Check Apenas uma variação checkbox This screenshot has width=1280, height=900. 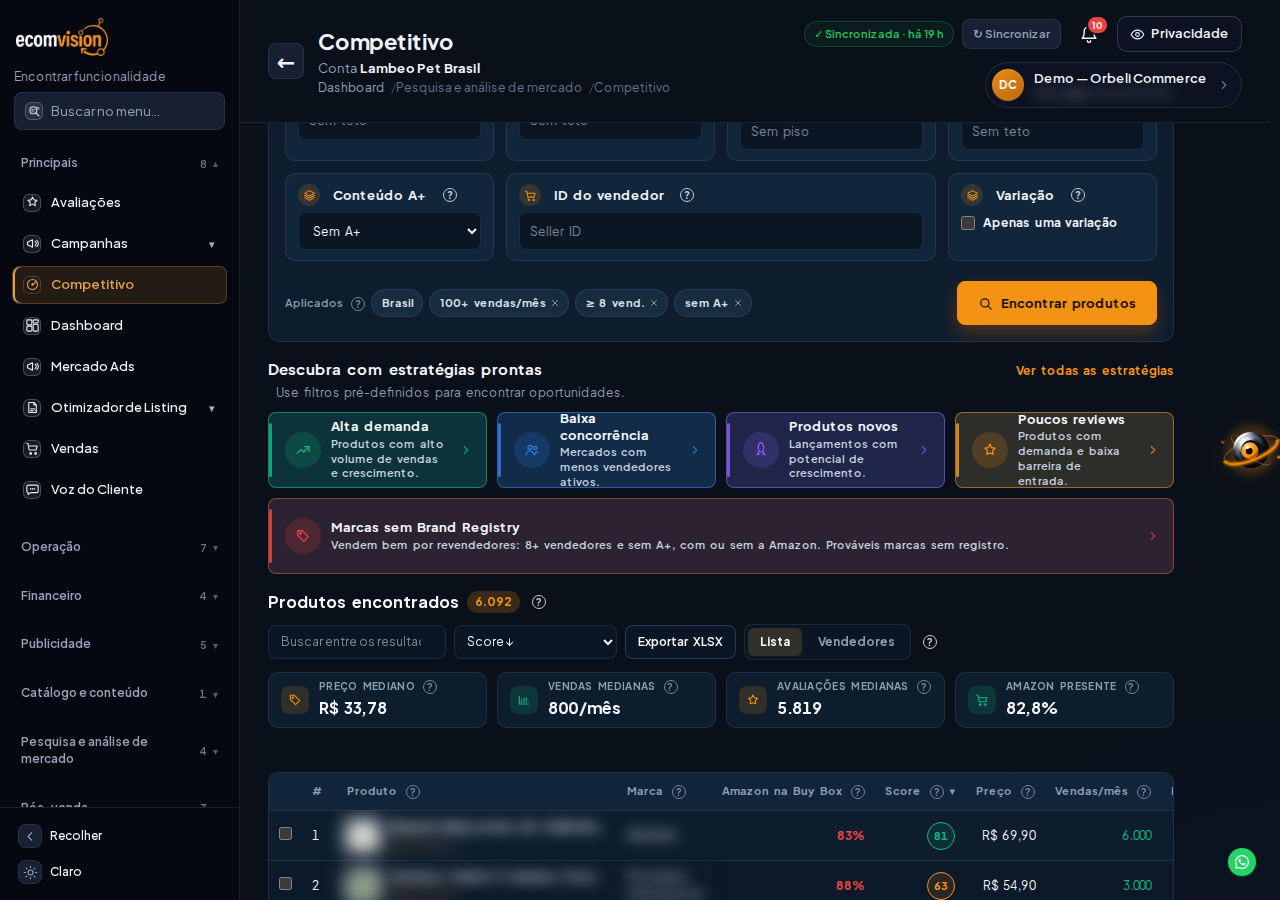coord(968,223)
